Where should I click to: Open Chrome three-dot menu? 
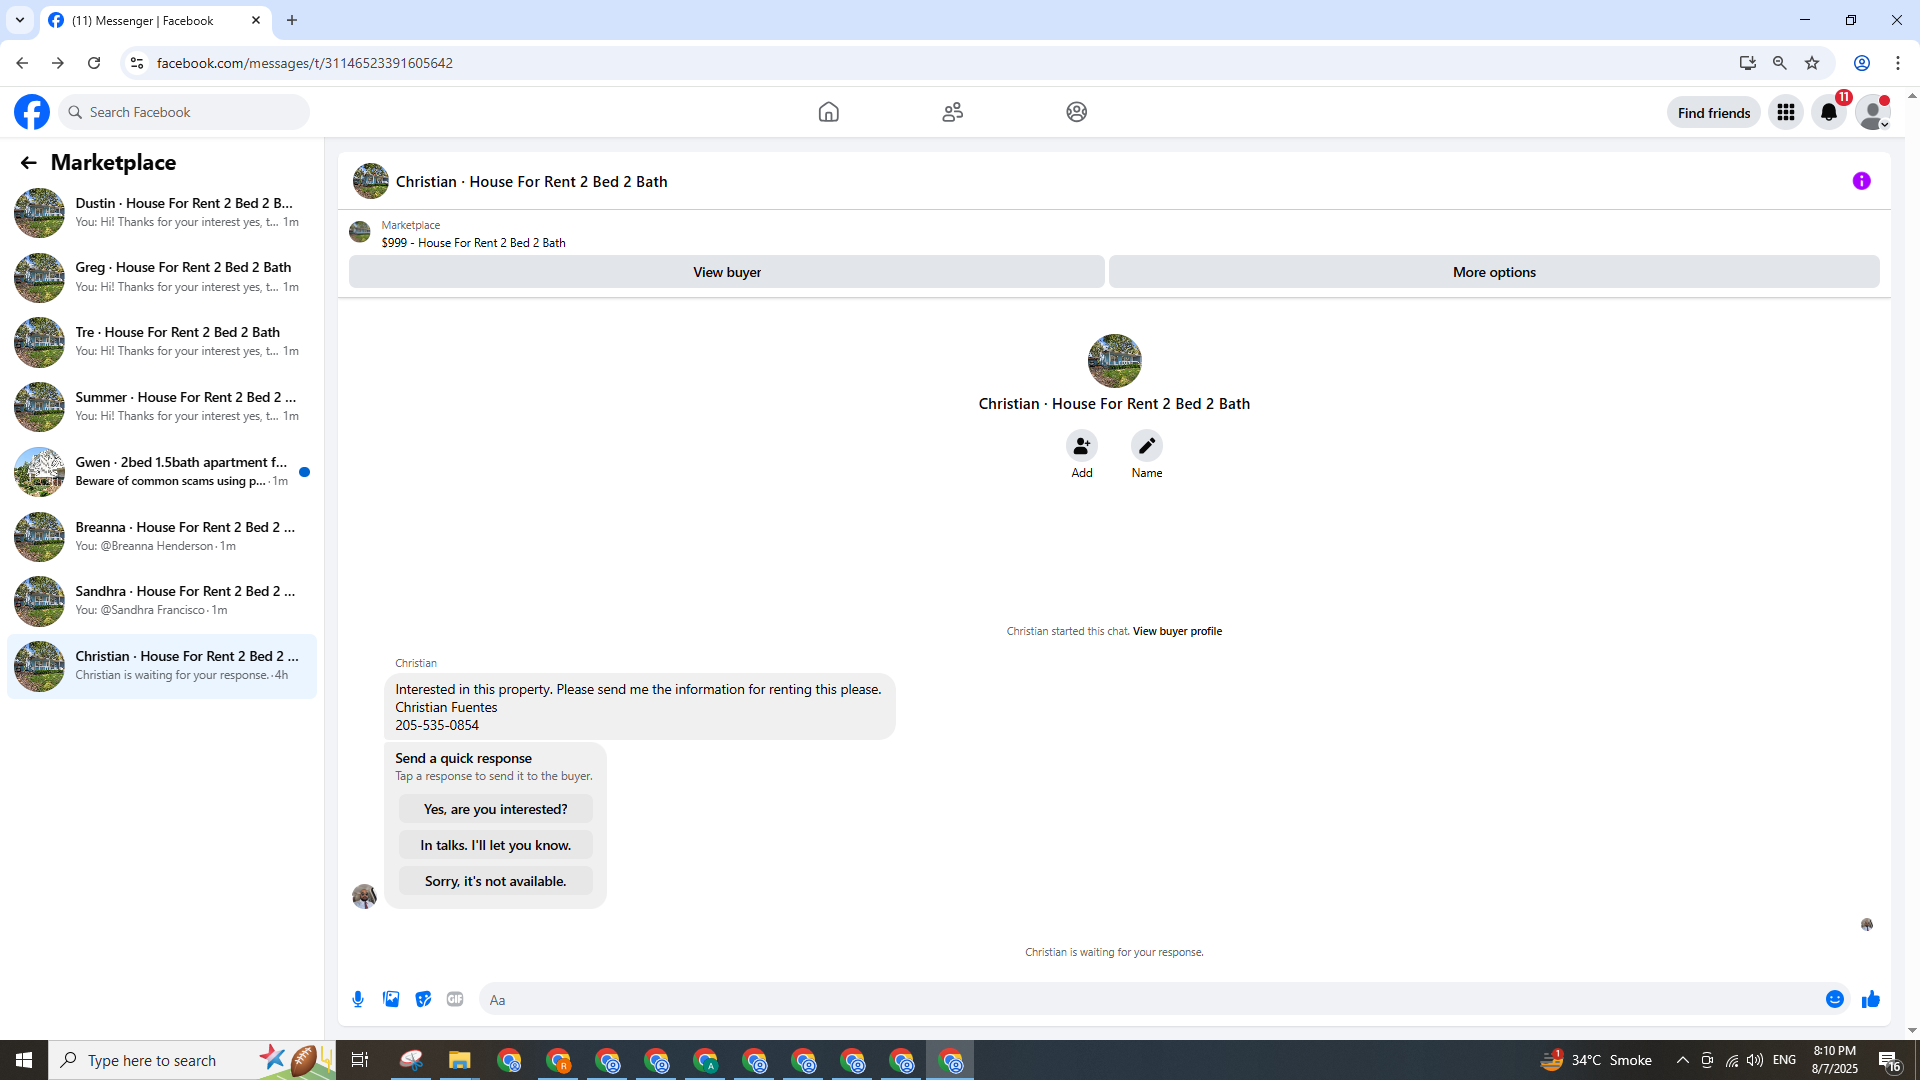tap(1898, 63)
